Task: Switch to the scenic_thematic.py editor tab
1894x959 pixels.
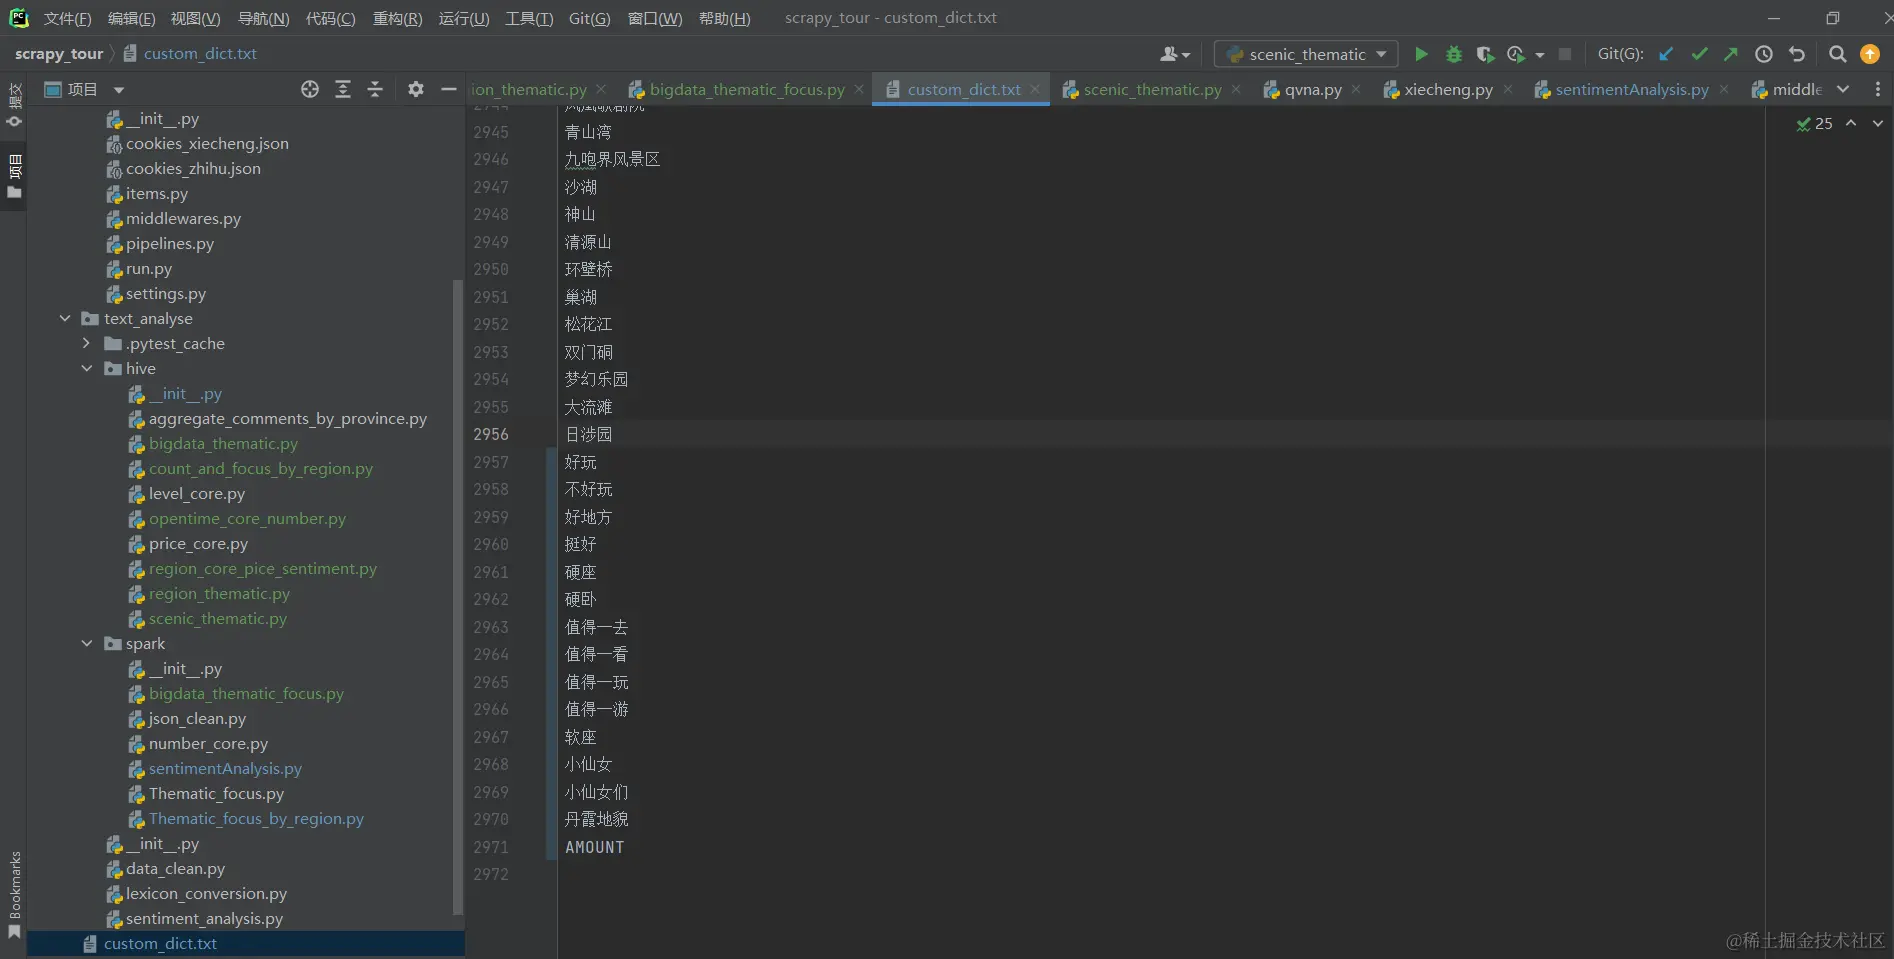Action: (x=1152, y=89)
